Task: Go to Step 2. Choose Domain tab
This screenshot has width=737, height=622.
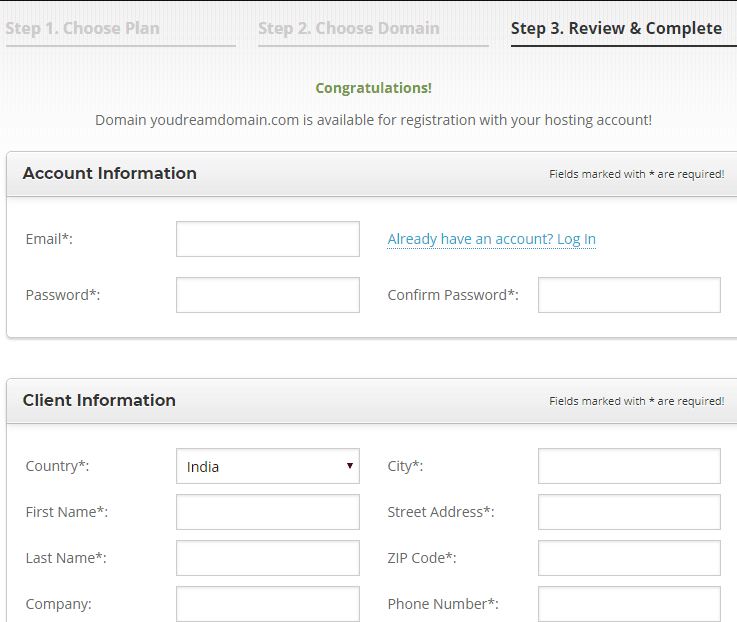Action: coord(348,28)
